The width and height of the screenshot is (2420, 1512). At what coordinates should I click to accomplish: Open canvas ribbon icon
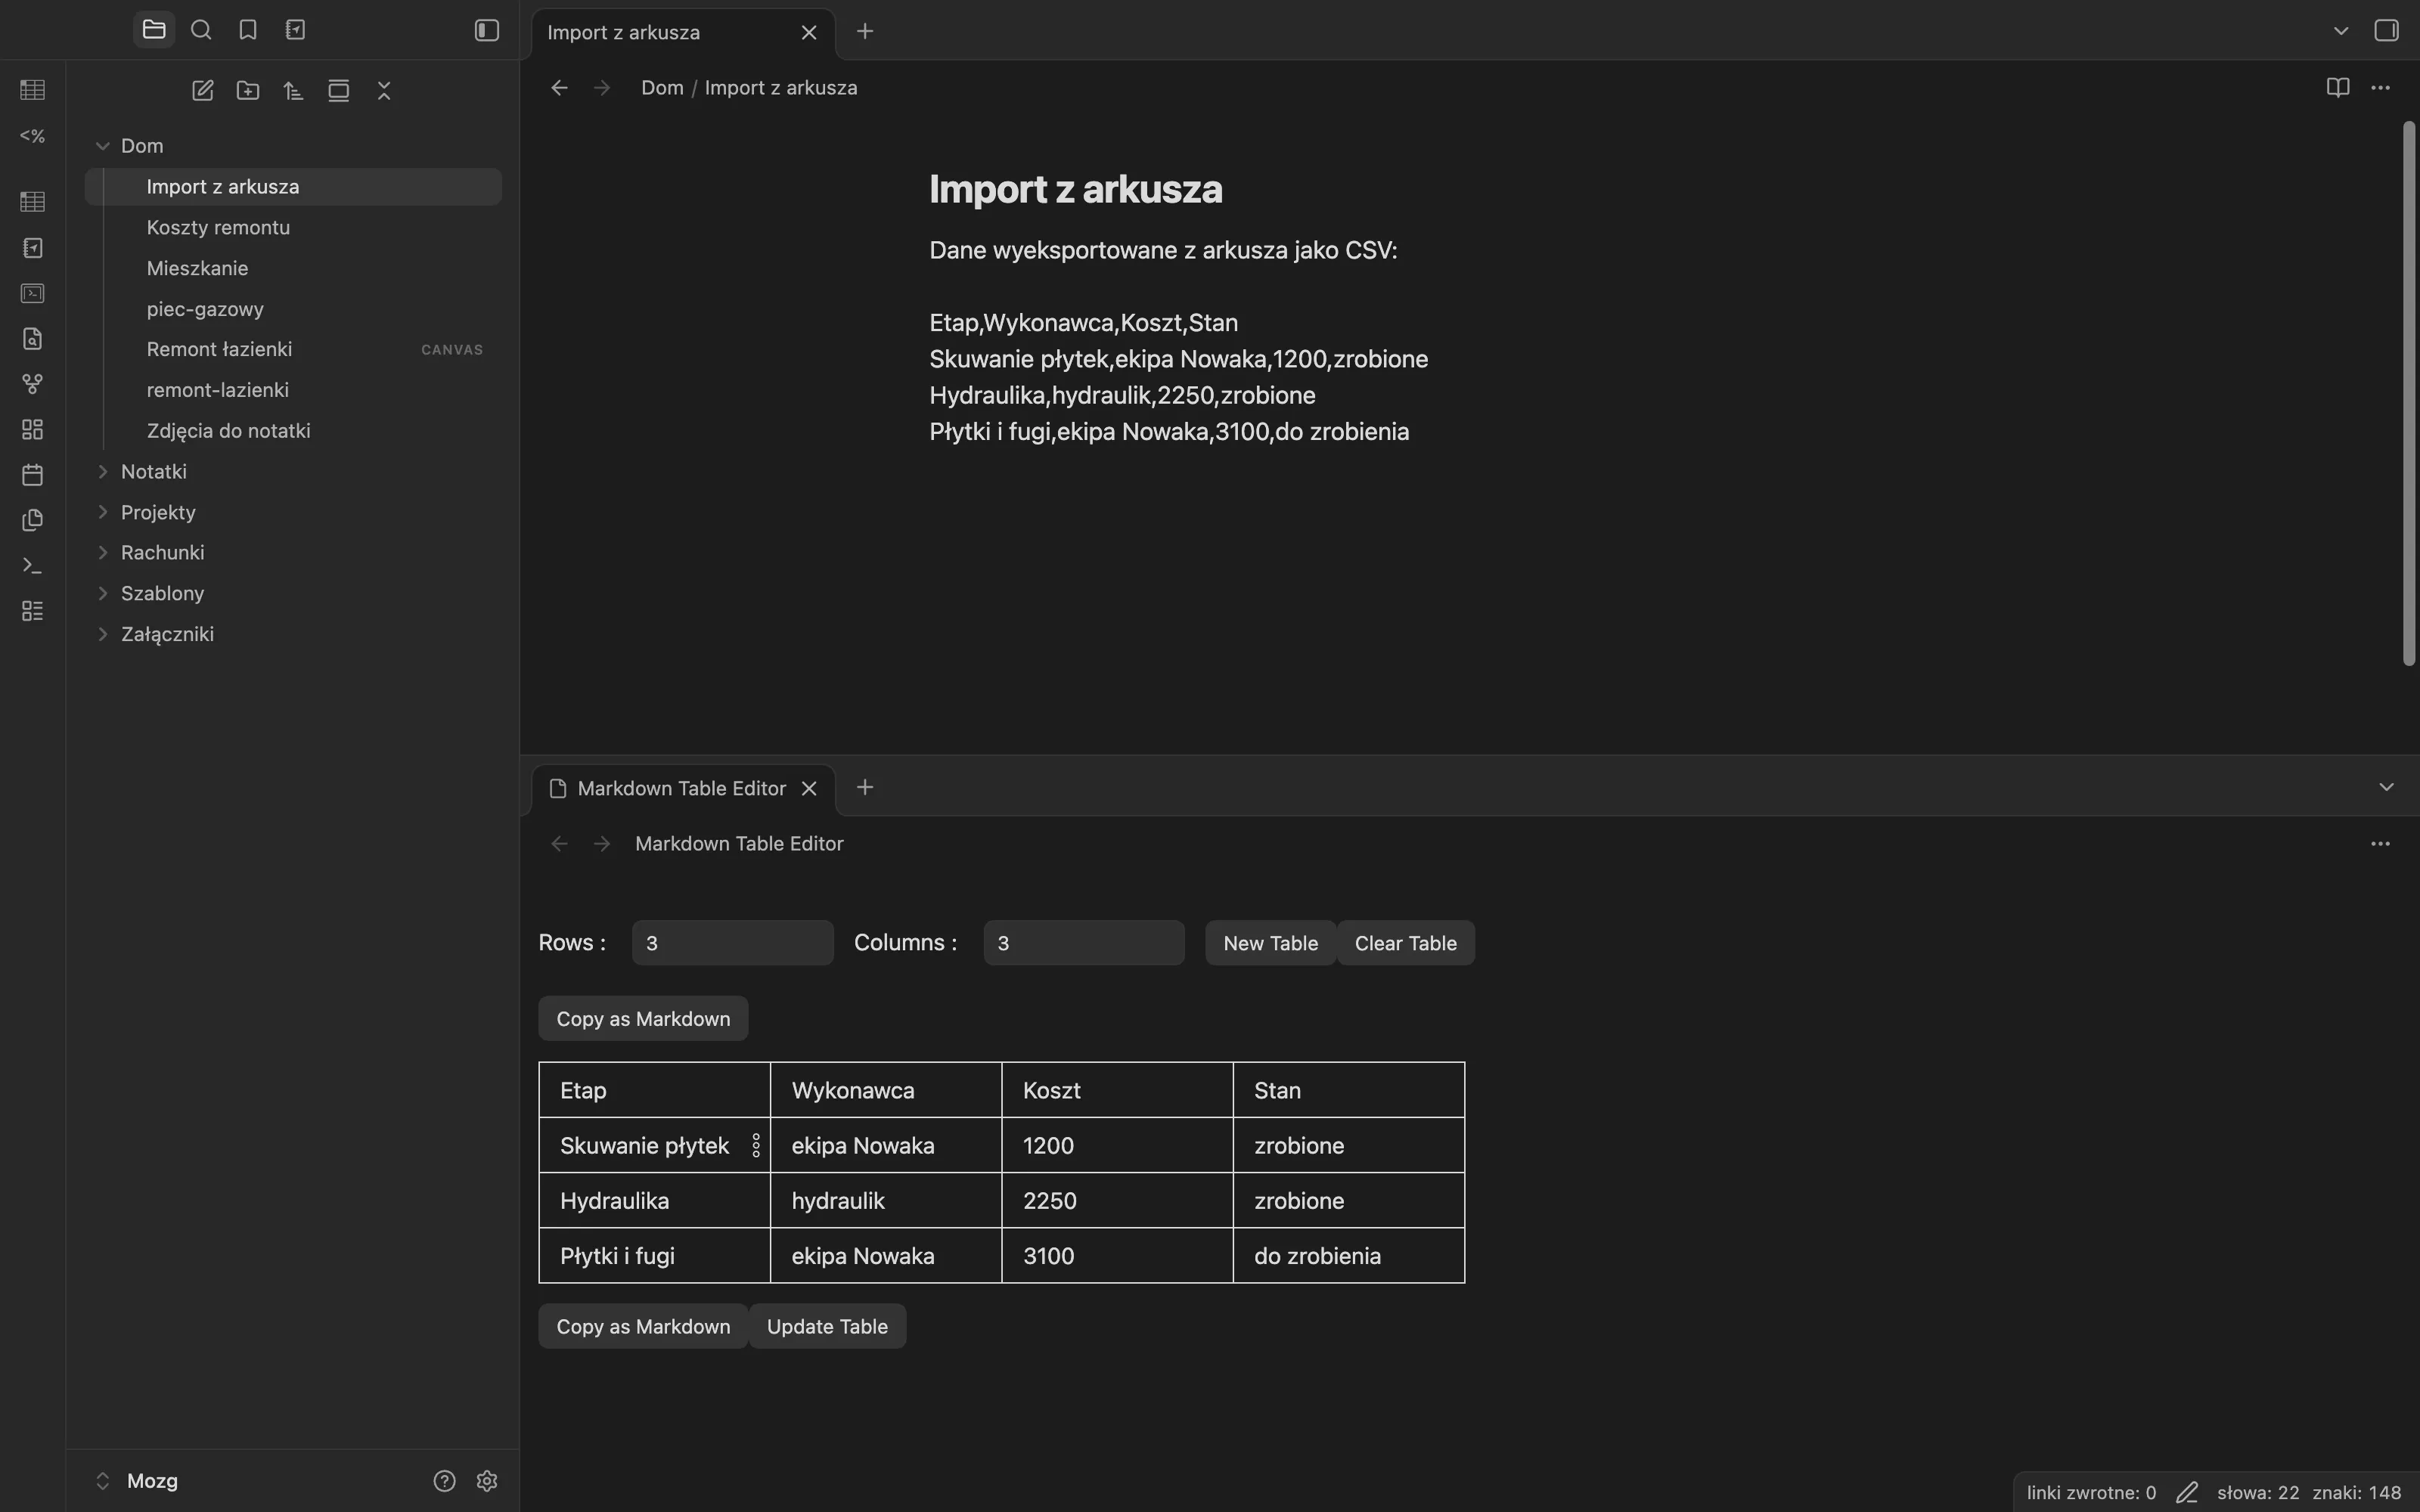point(32,430)
